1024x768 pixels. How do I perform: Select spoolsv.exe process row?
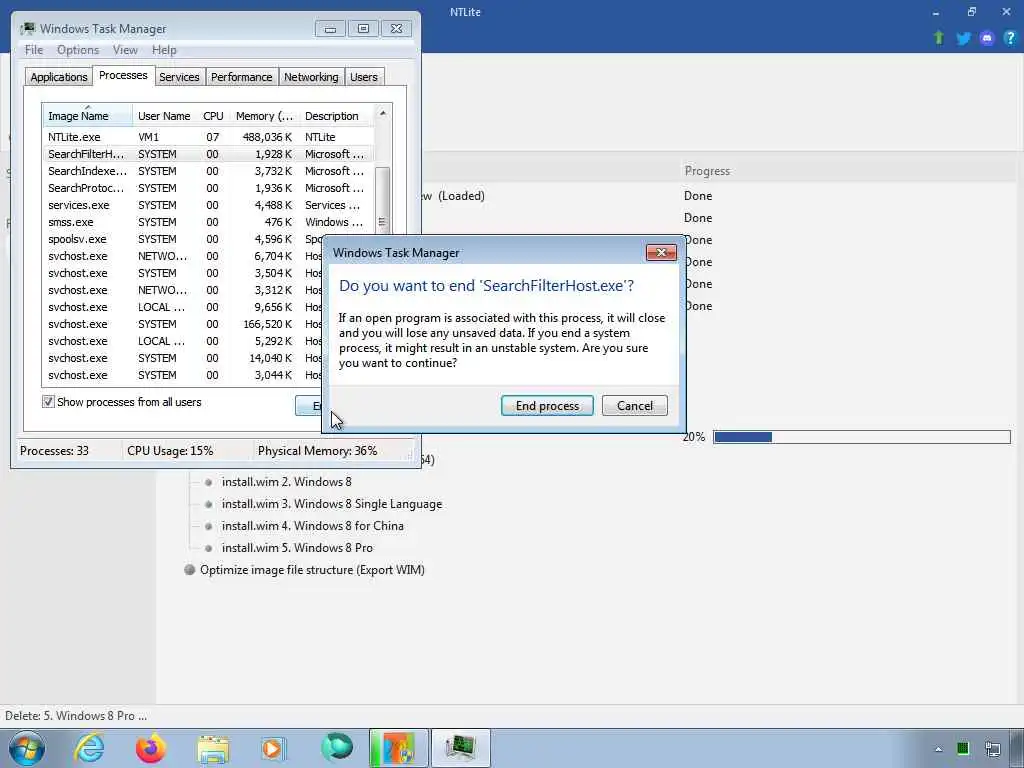point(183,239)
